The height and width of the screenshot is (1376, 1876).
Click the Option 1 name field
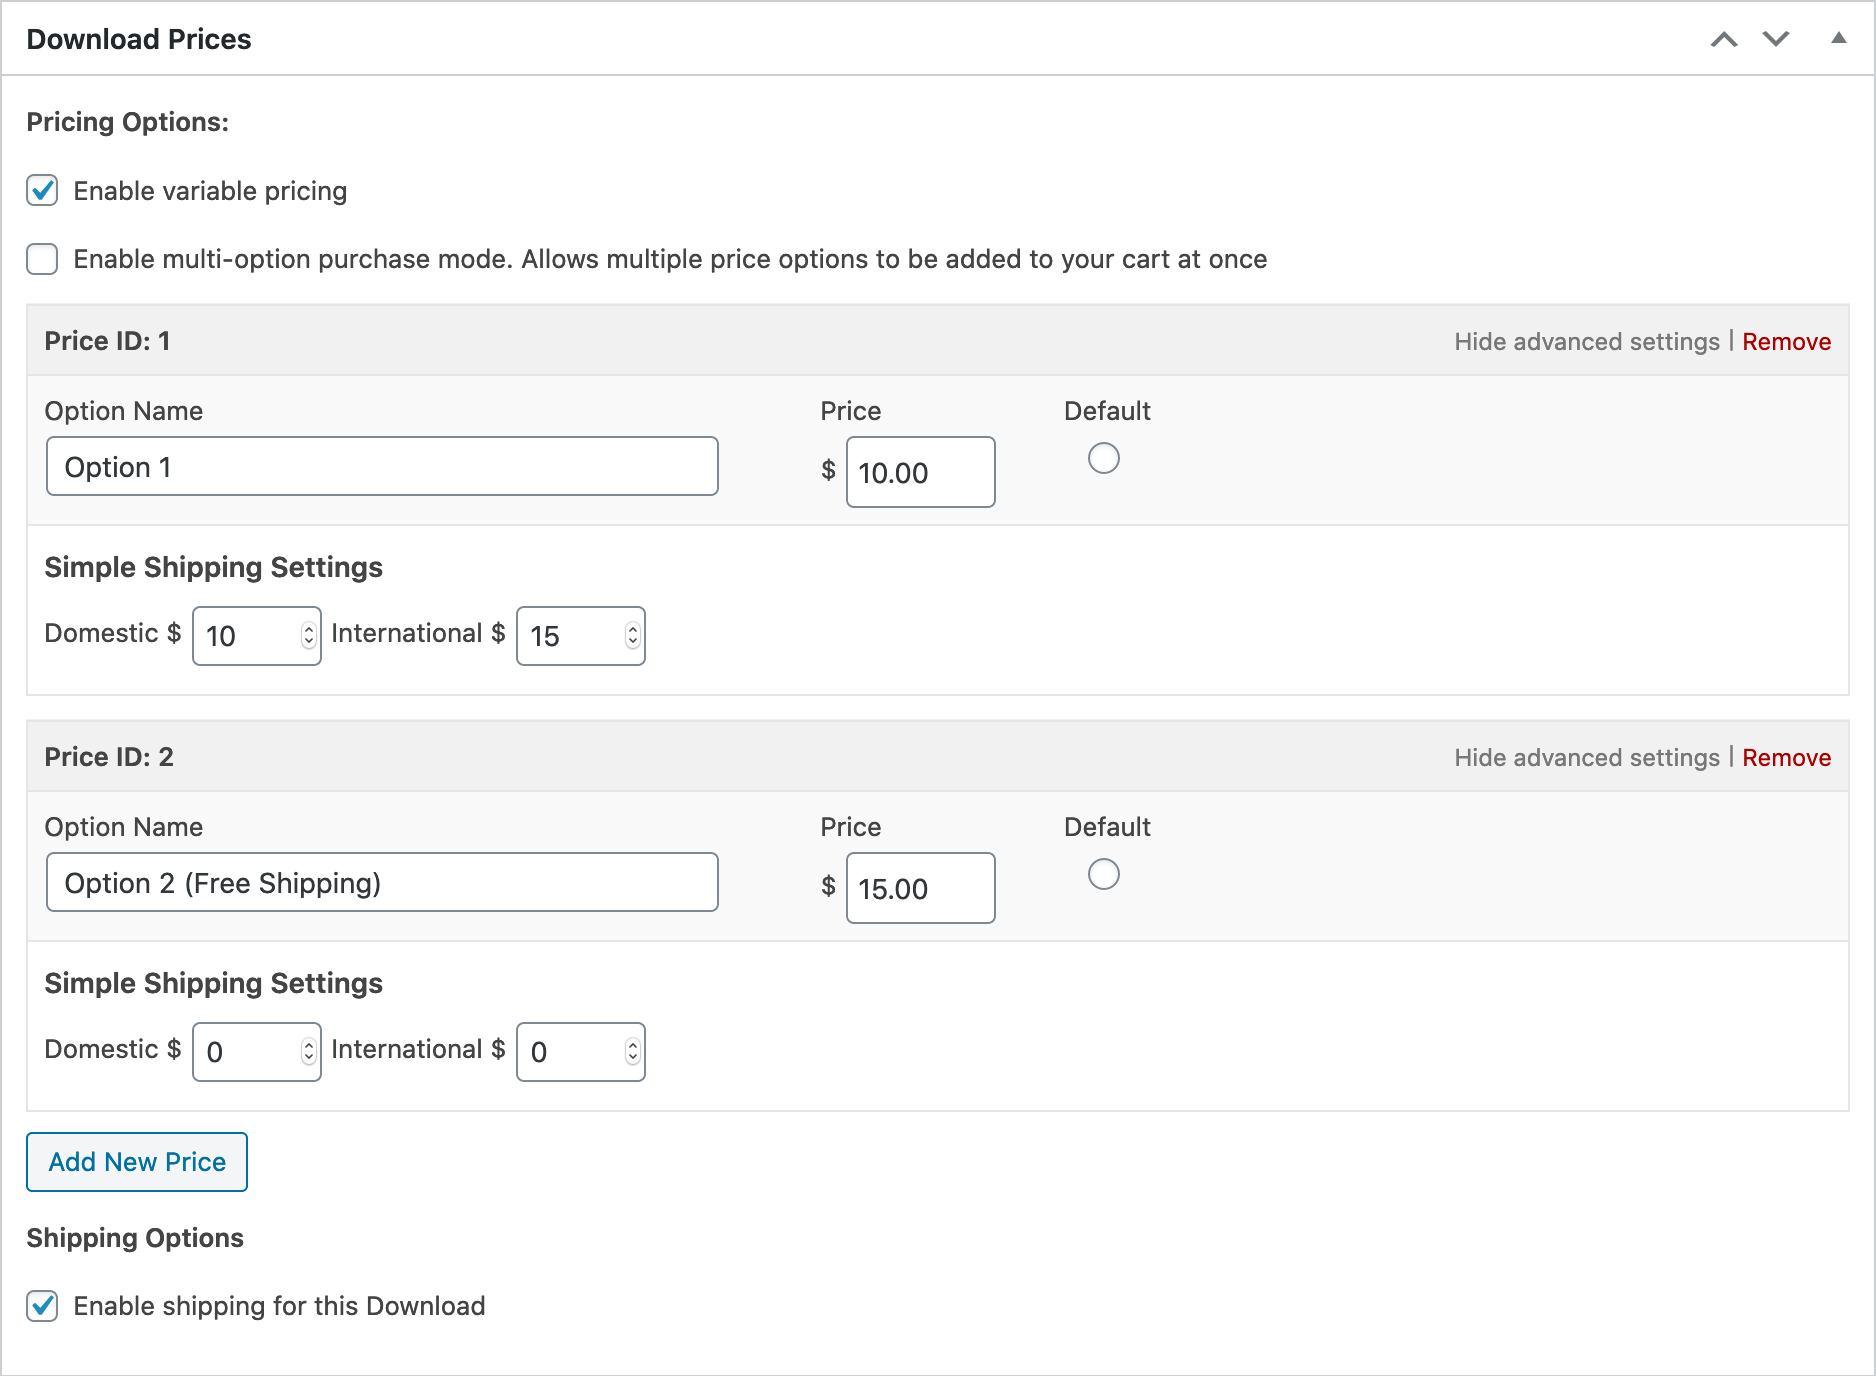click(x=382, y=467)
